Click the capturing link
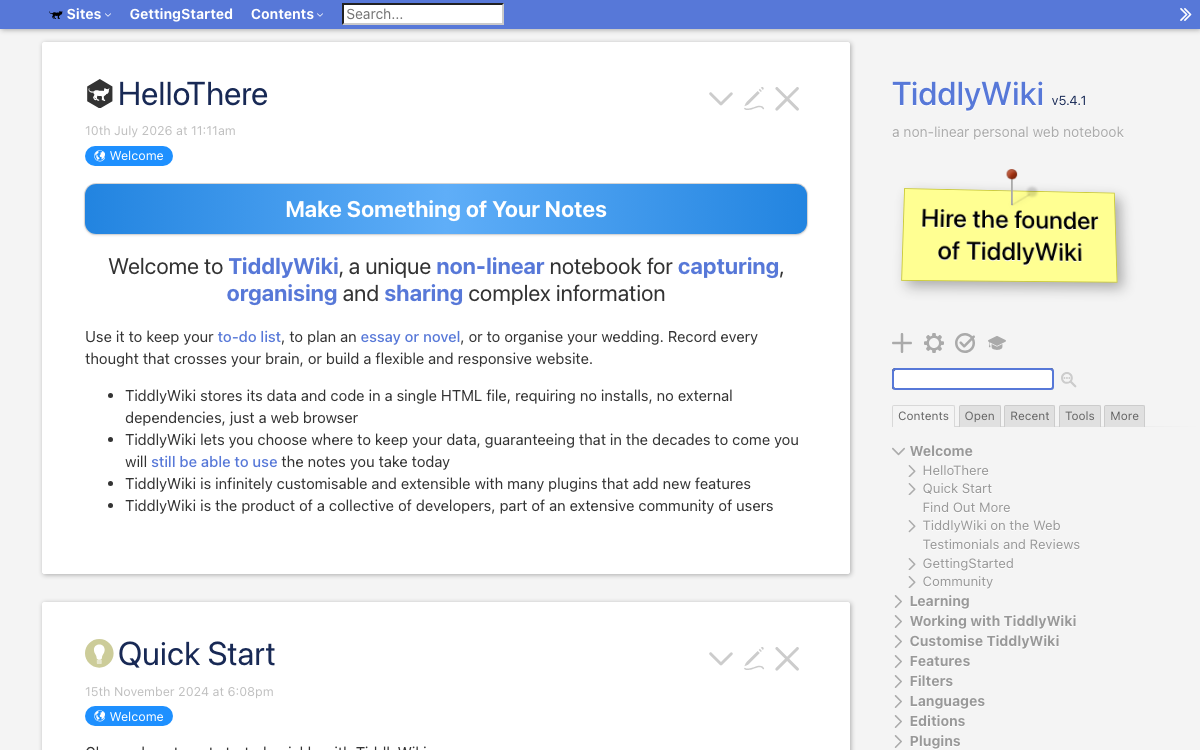1200x750 pixels. 729,266
